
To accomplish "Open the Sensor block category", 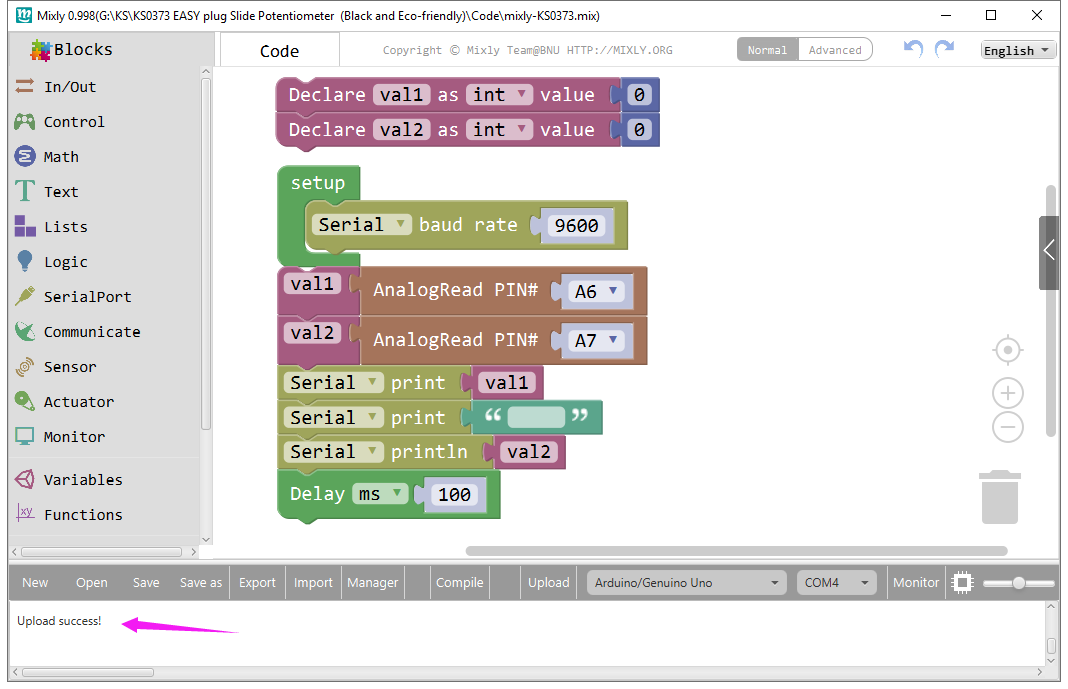I will click(70, 367).
